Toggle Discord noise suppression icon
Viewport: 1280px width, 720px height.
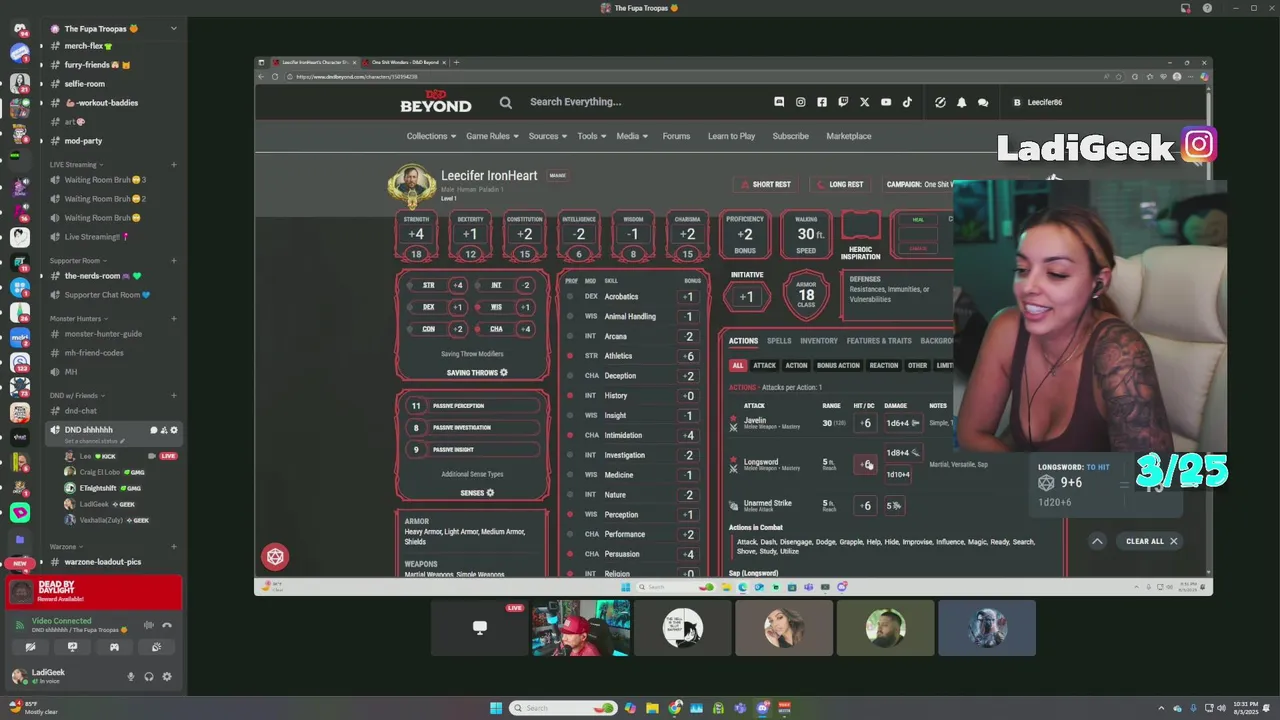point(149,625)
